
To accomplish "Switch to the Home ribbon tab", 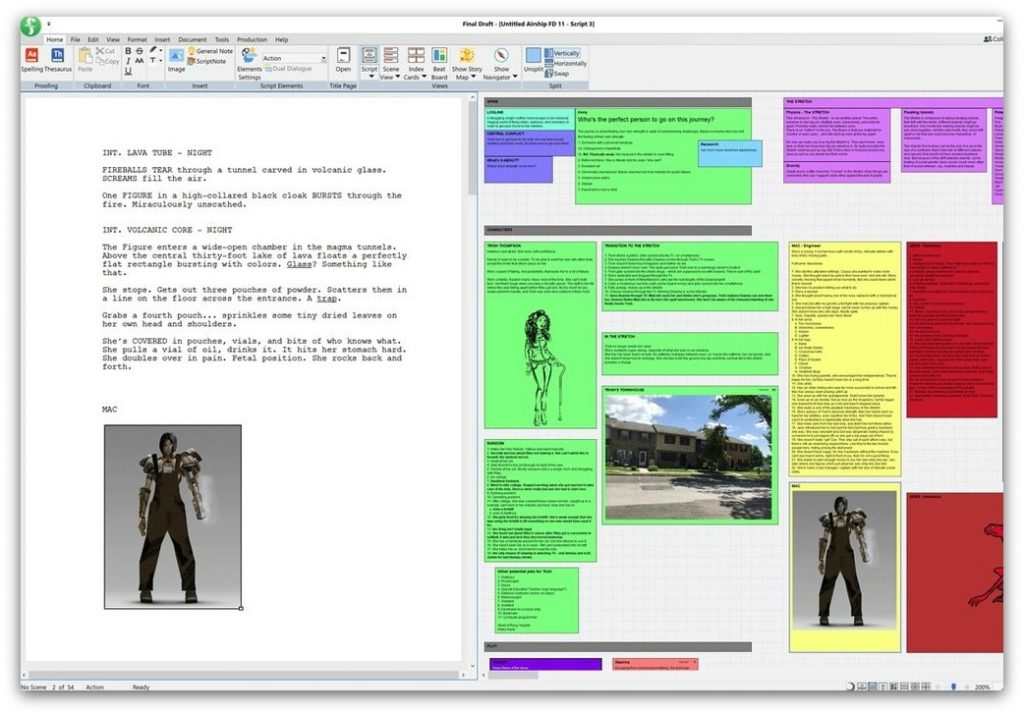I will 53,39.
